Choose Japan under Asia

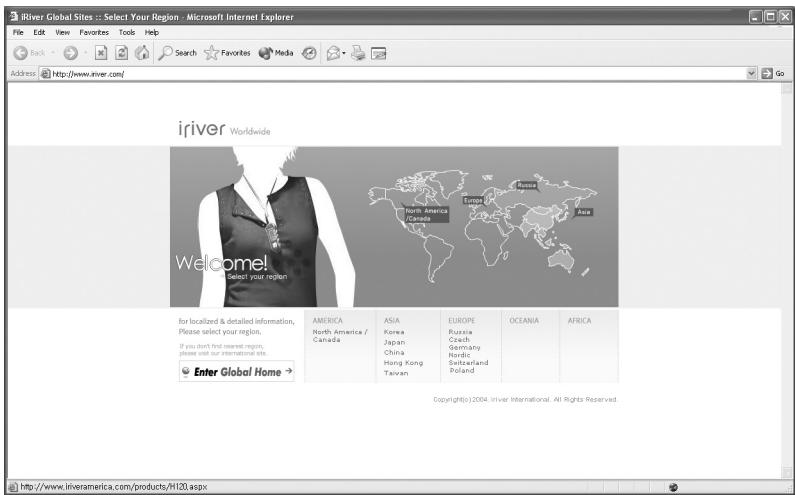[x=394, y=342]
